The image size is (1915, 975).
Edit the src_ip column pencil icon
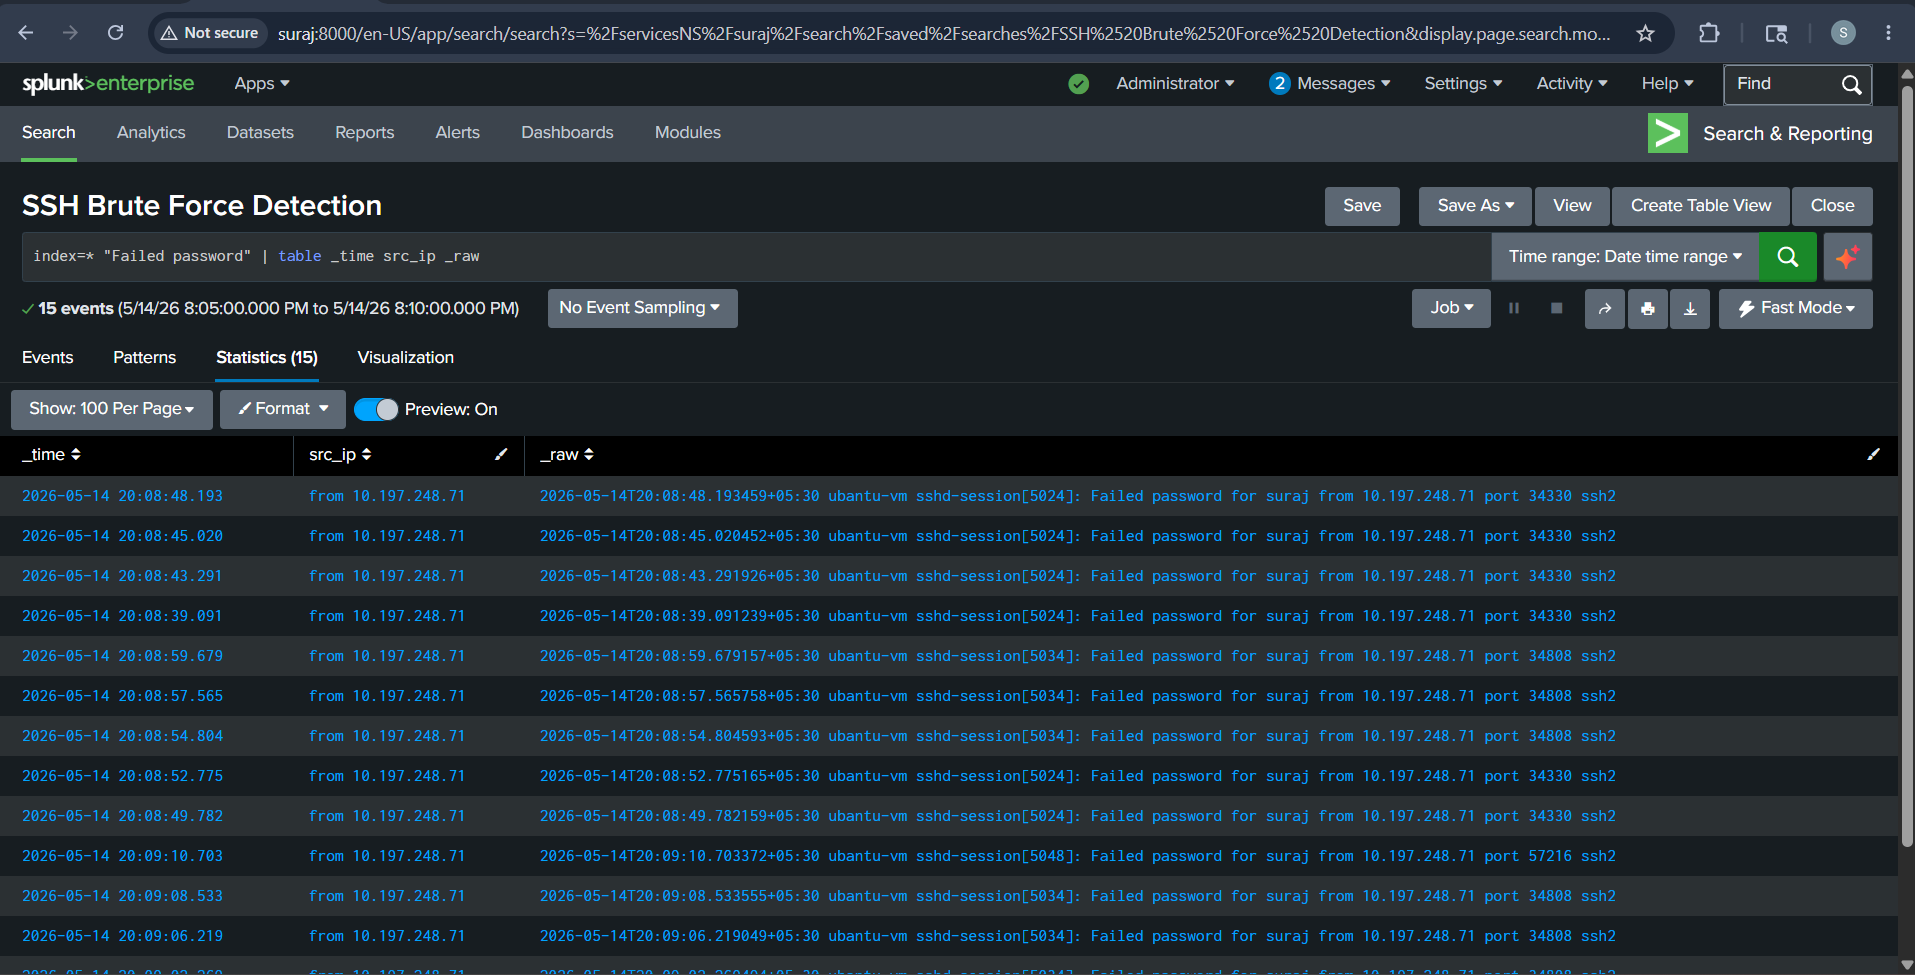501,454
